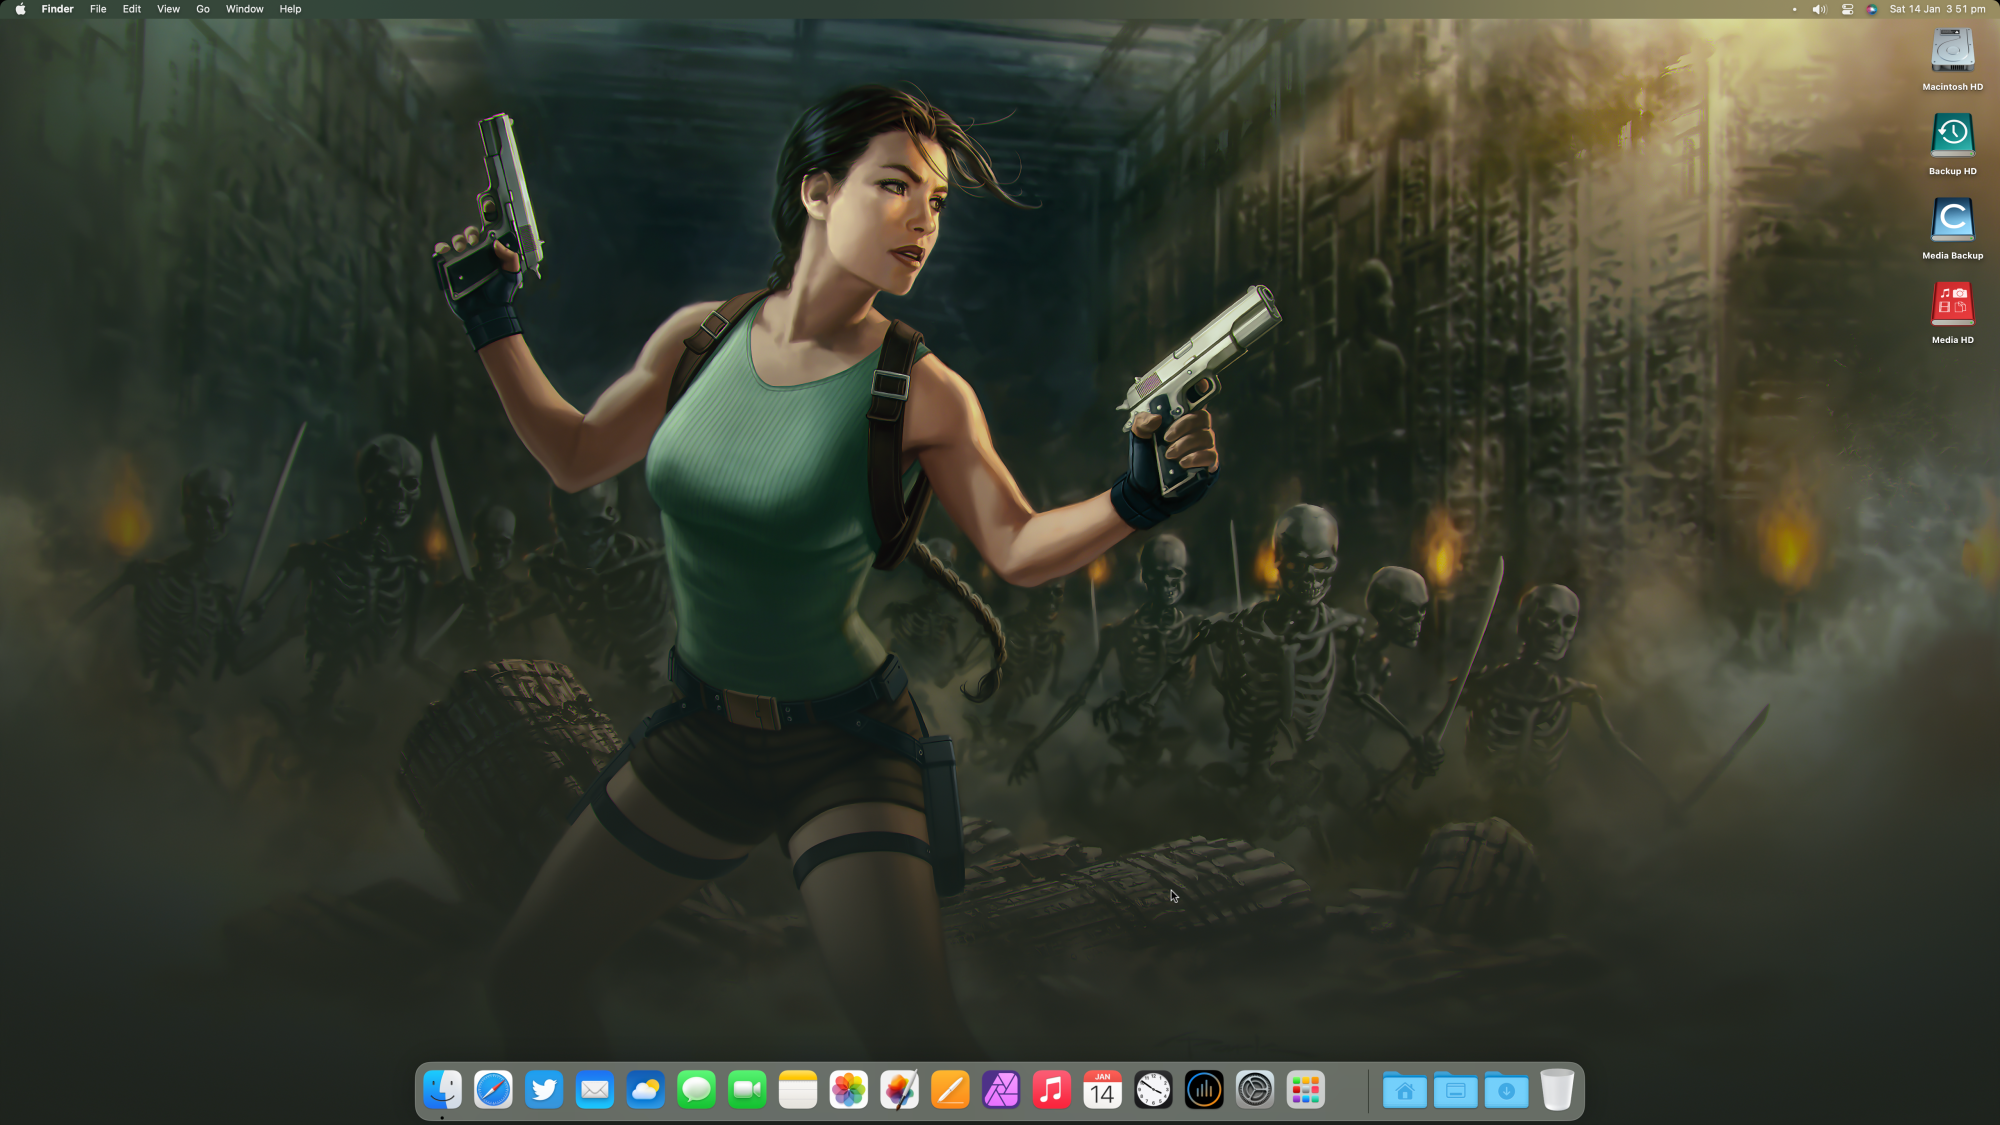Image resolution: width=2000 pixels, height=1125 pixels.
Task: Open the Apple menu
Action: [20, 9]
